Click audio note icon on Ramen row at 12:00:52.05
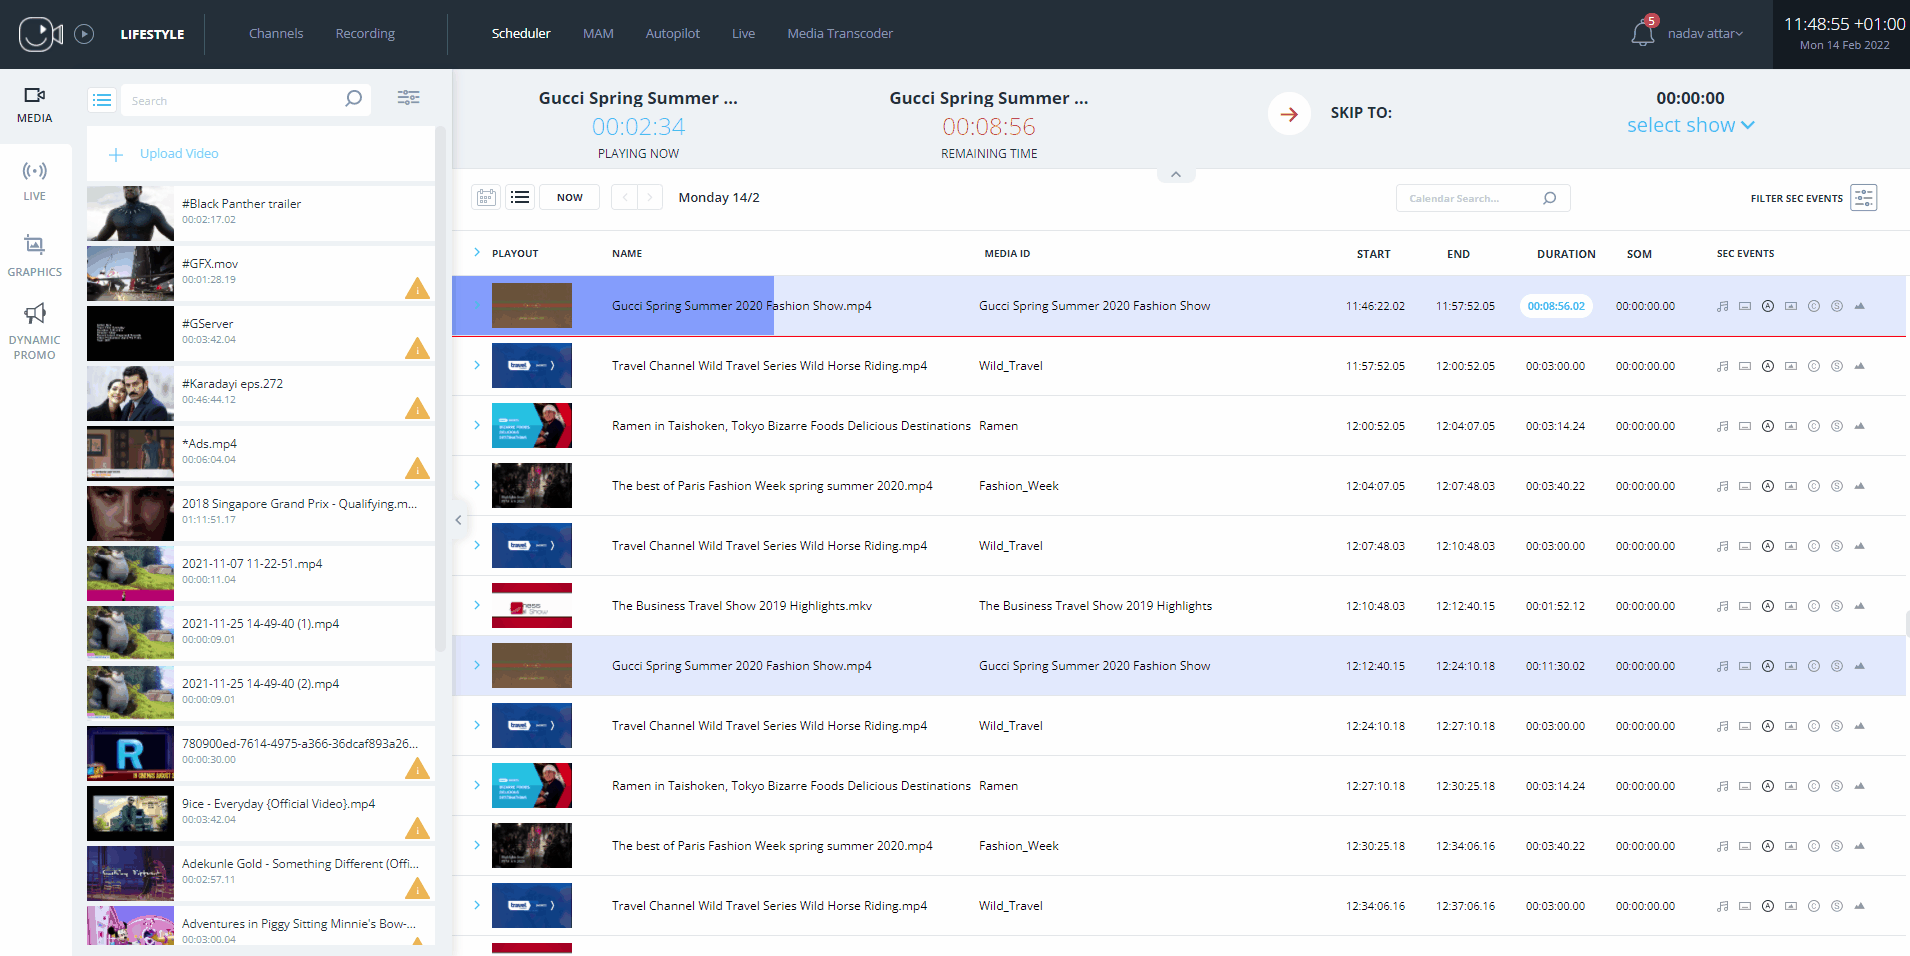1910x956 pixels. [1722, 426]
